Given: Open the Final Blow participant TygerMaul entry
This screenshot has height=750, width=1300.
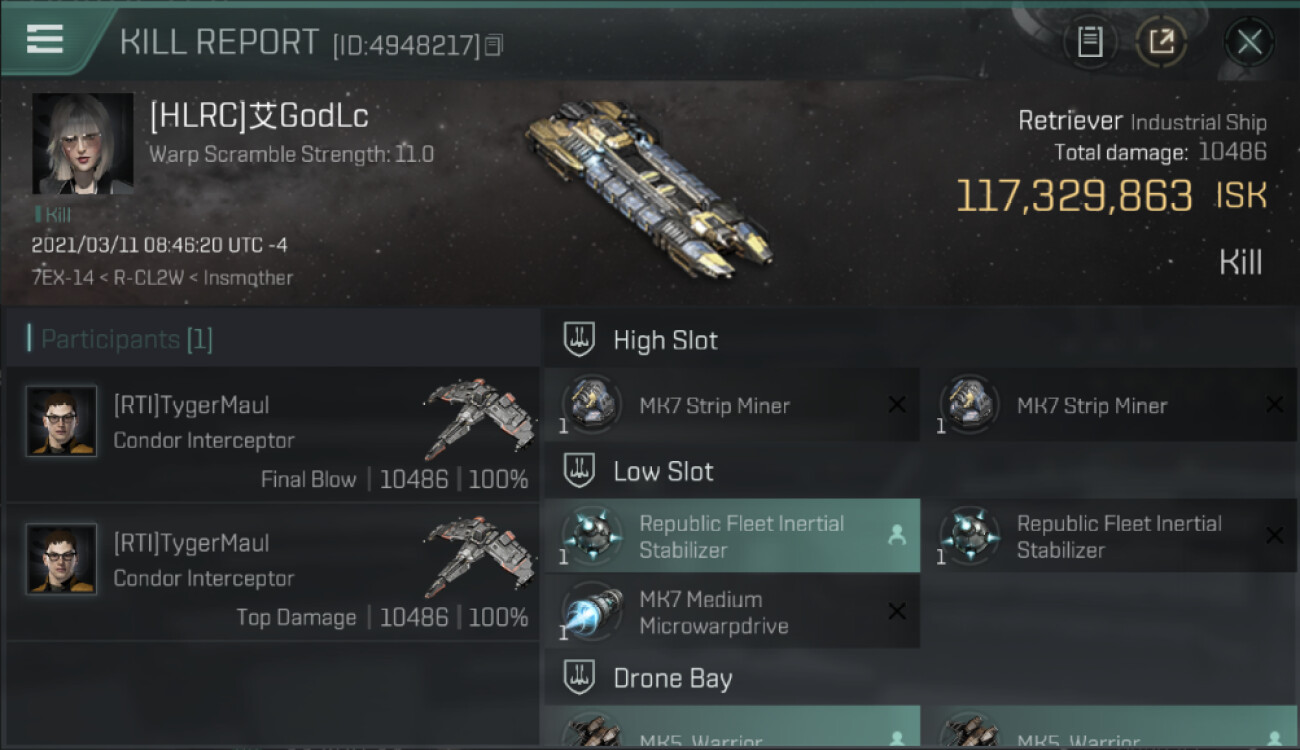Looking at the screenshot, I should point(272,434).
